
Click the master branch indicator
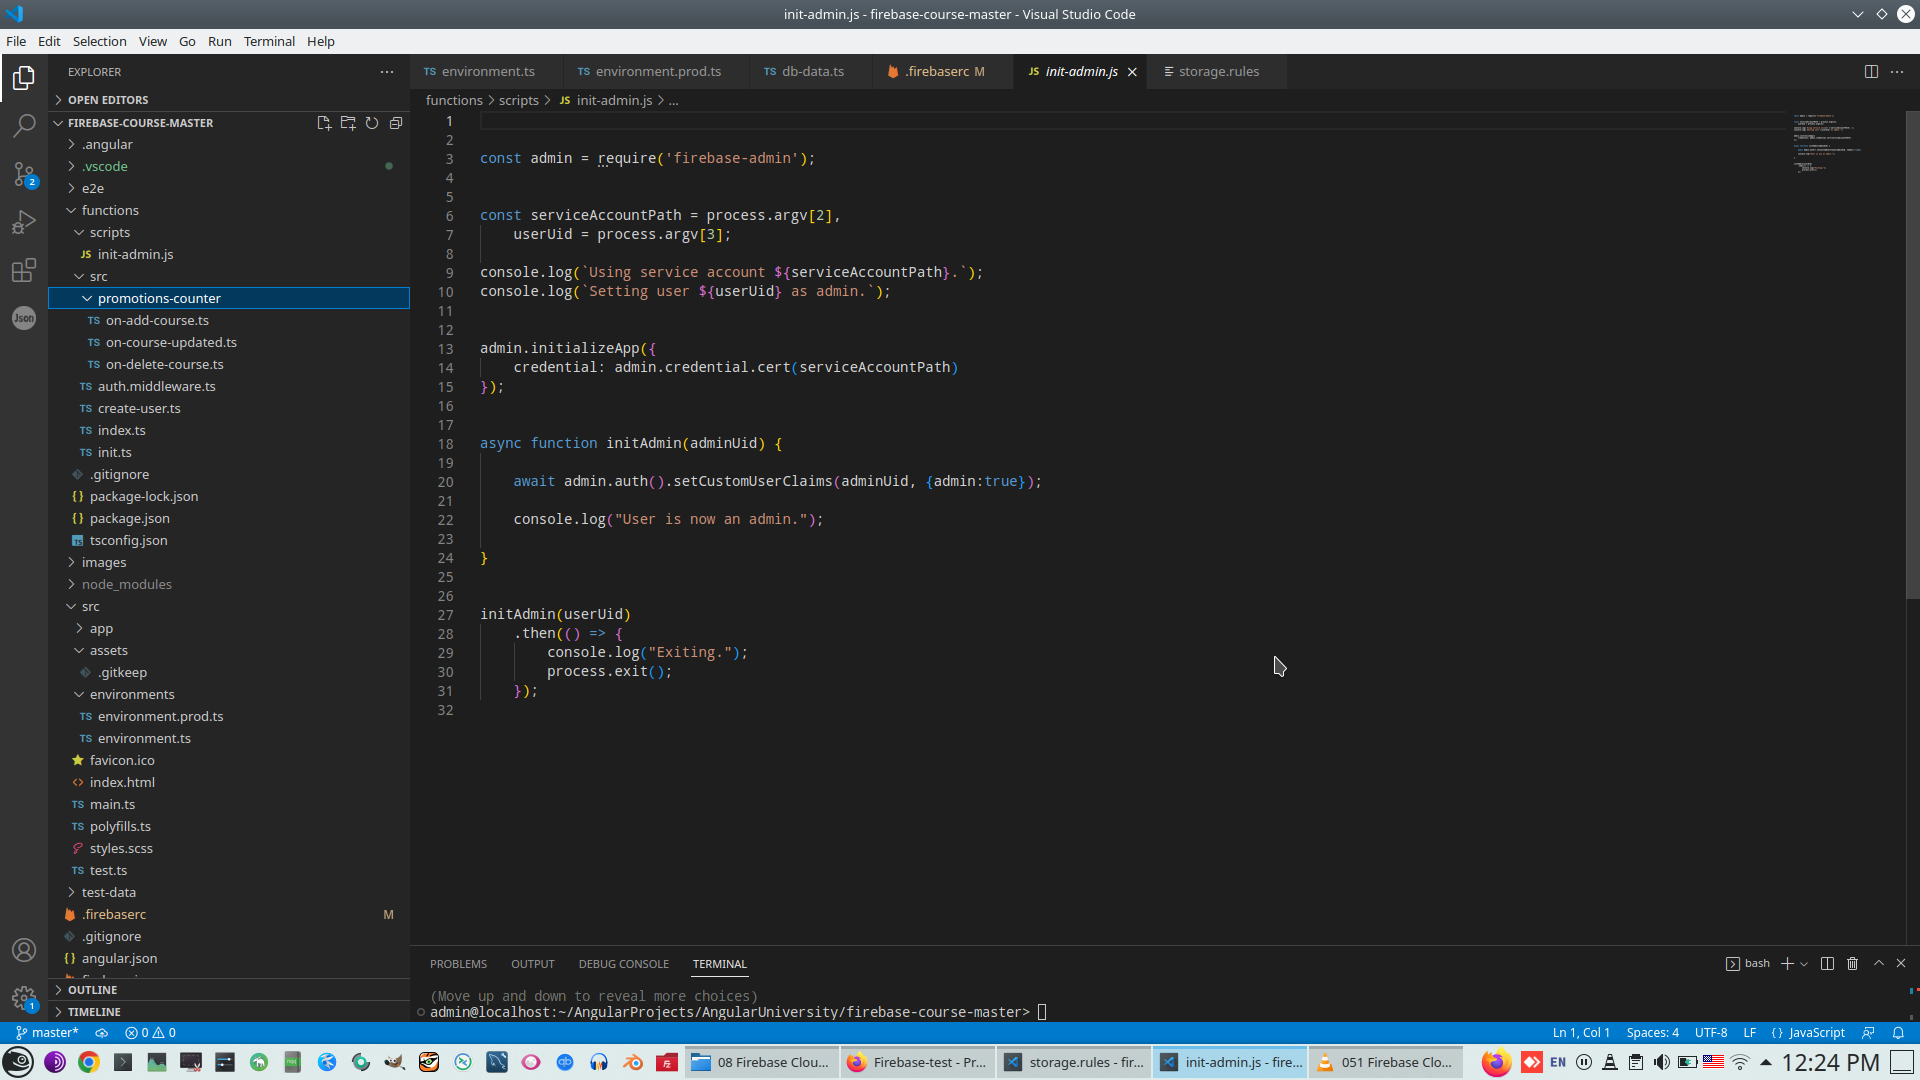tap(47, 1033)
